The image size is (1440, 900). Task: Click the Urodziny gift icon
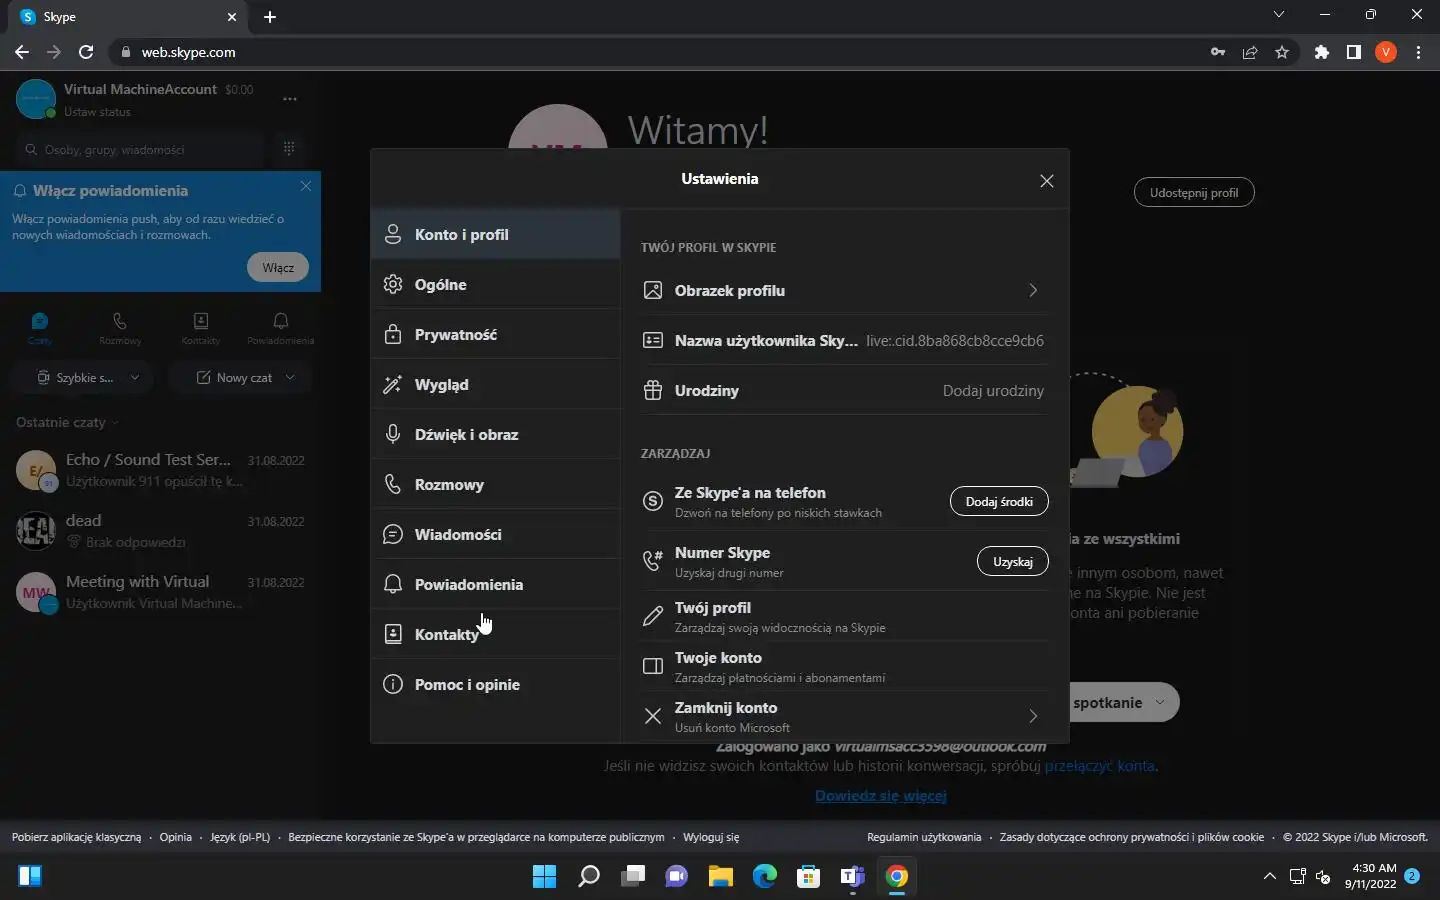(653, 390)
